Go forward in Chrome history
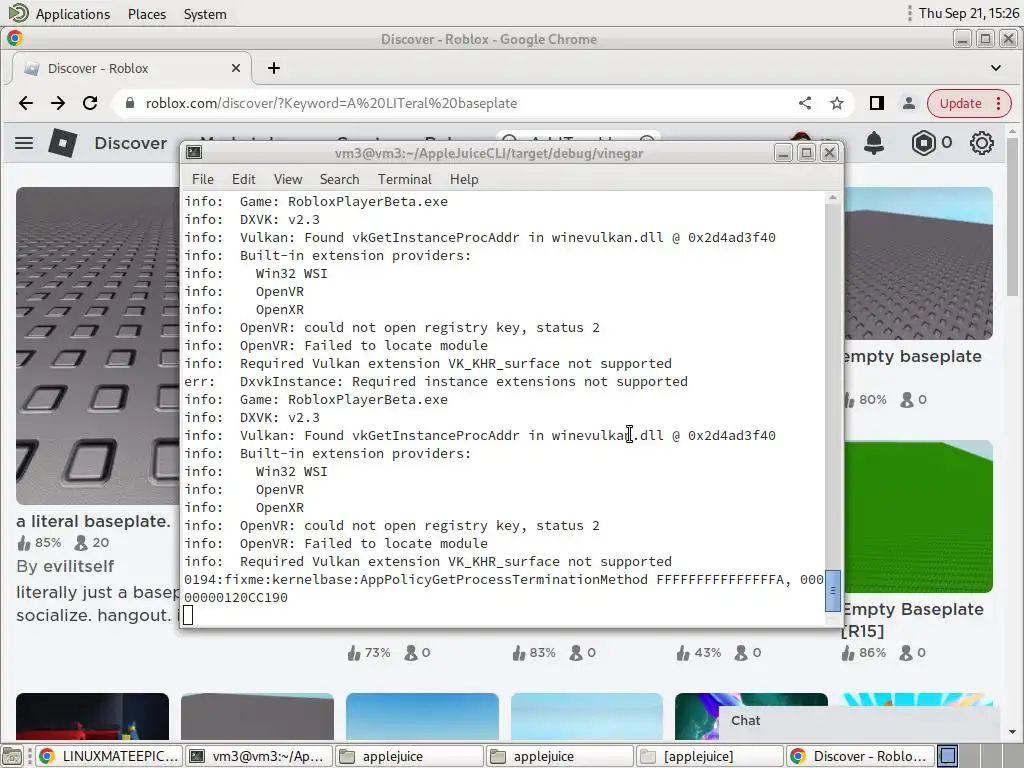 [x=58, y=103]
